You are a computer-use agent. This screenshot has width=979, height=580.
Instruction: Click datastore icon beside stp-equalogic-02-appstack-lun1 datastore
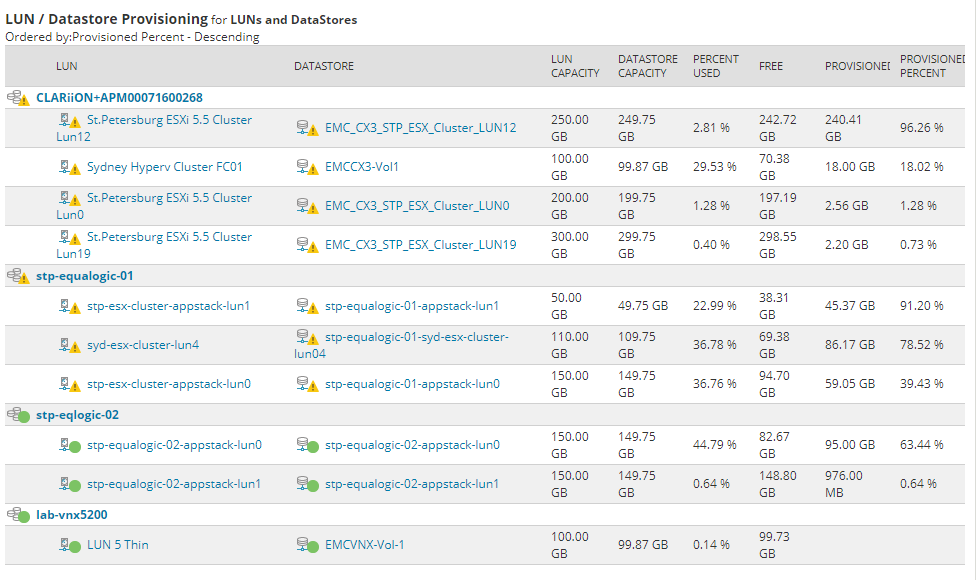click(x=308, y=484)
